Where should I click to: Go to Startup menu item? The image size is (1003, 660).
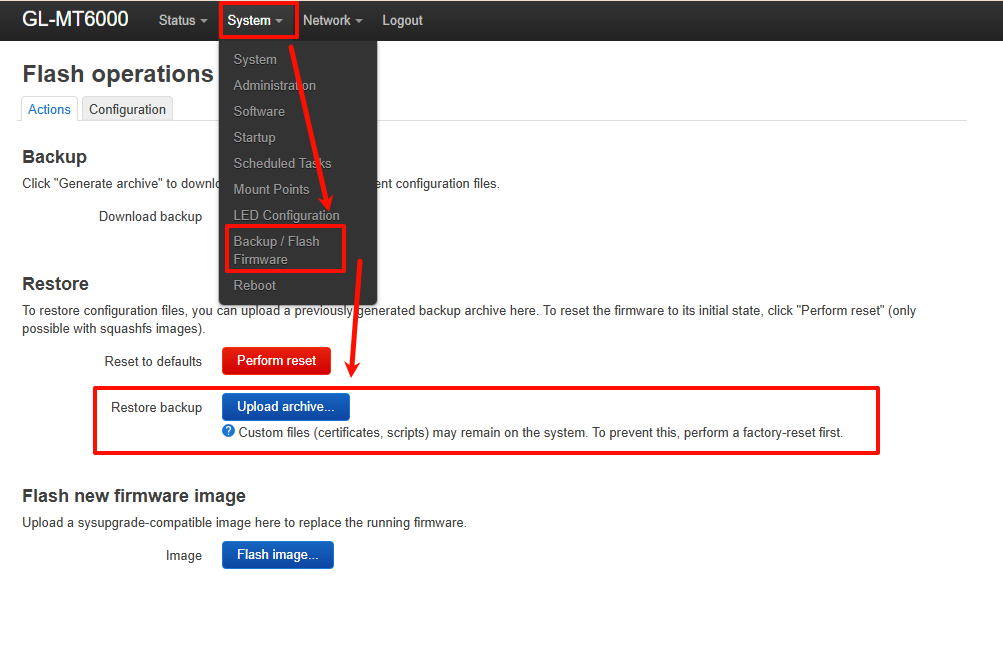[x=254, y=137]
